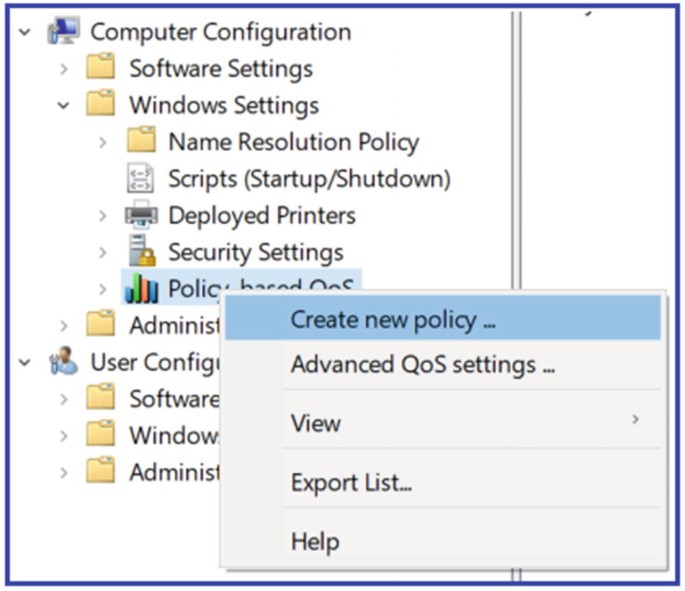Collapse the Windows Settings tree node

(63, 105)
